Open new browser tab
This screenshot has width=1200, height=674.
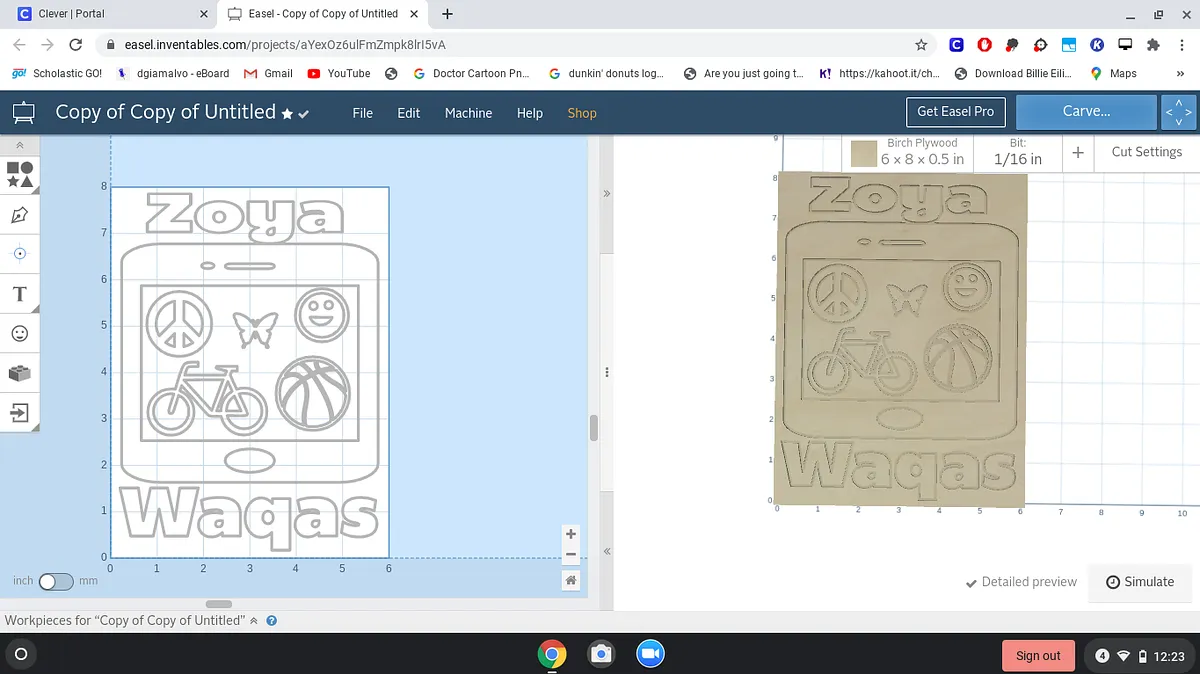pyautogui.click(x=447, y=14)
